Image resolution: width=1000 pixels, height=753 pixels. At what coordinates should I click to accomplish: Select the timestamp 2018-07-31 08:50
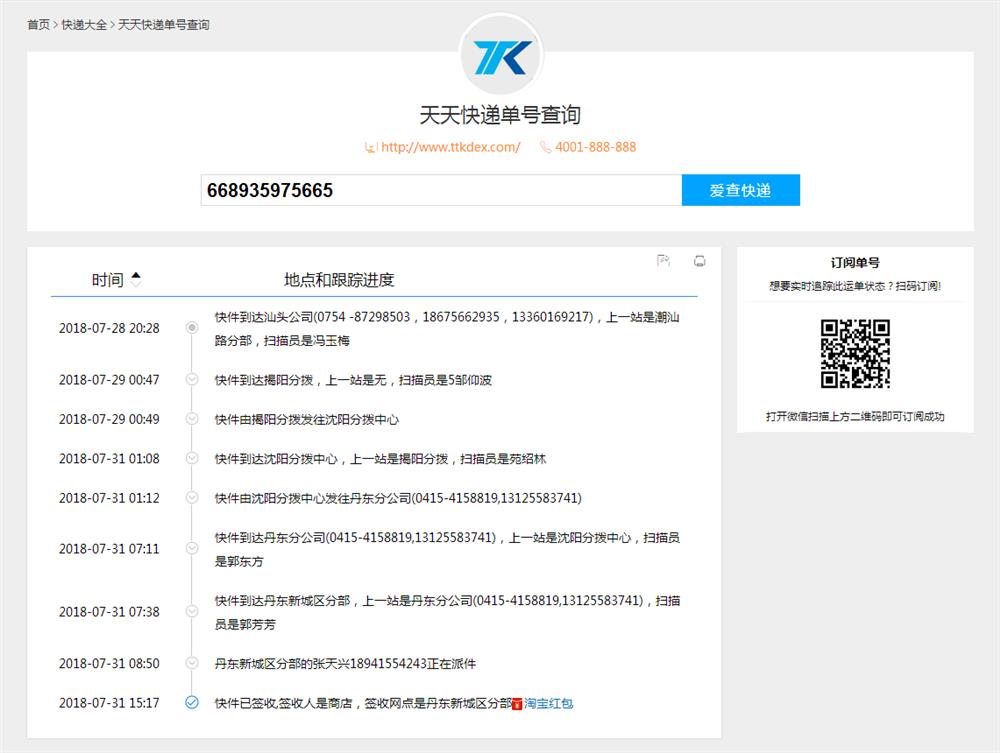pyautogui.click(x=109, y=664)
